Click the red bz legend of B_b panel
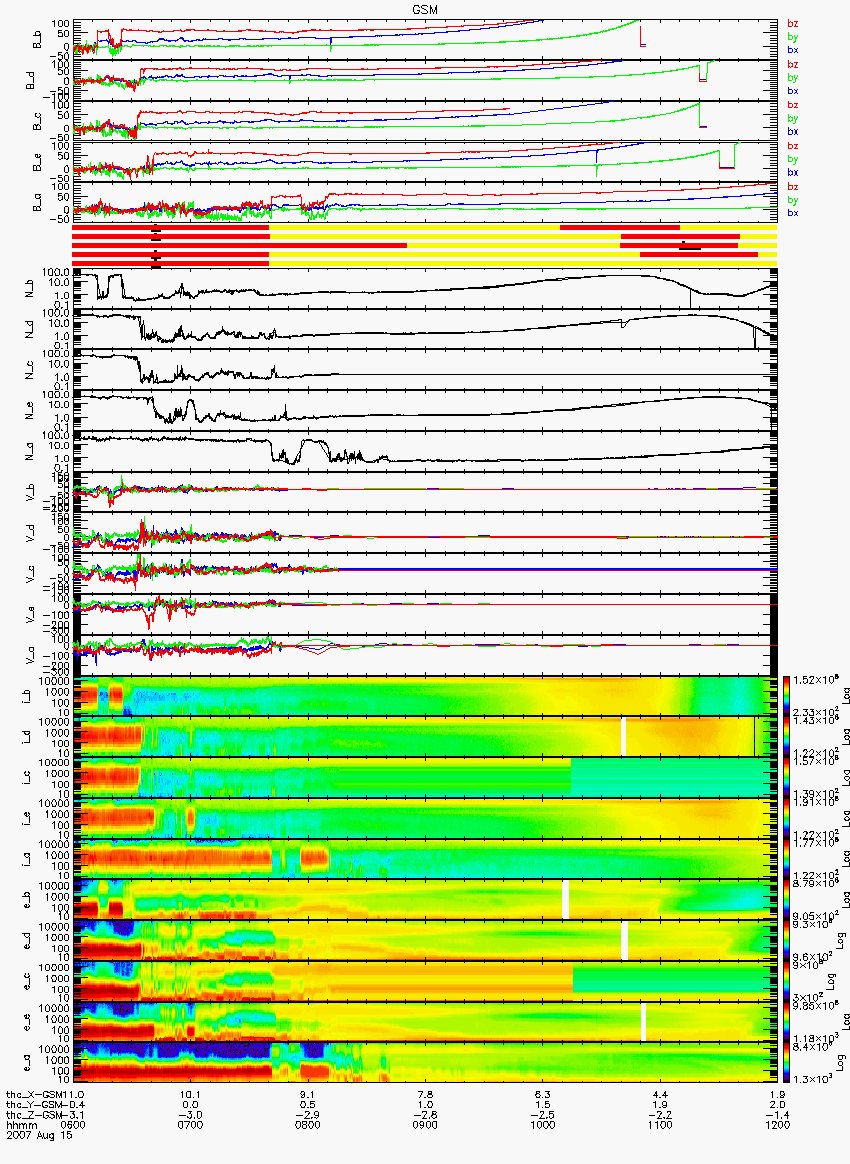 (x=793, y=24)
